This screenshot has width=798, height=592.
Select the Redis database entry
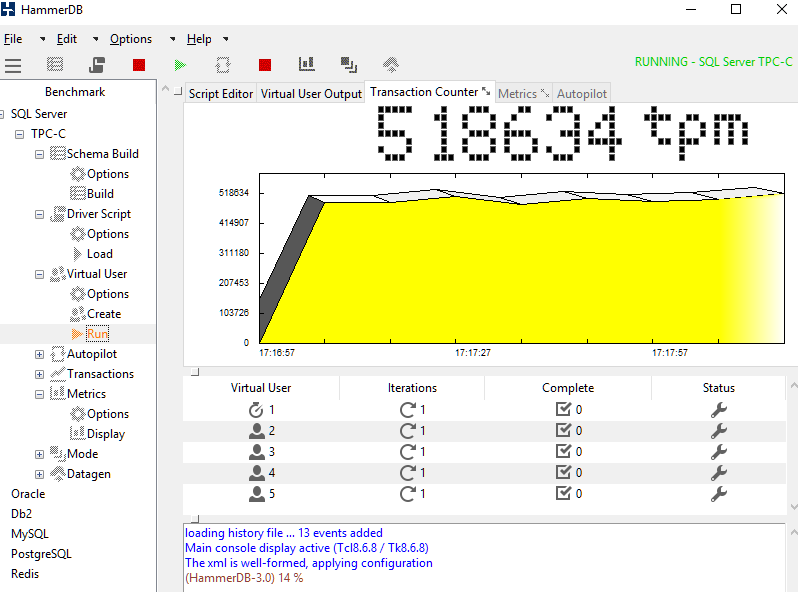[25, 574]
